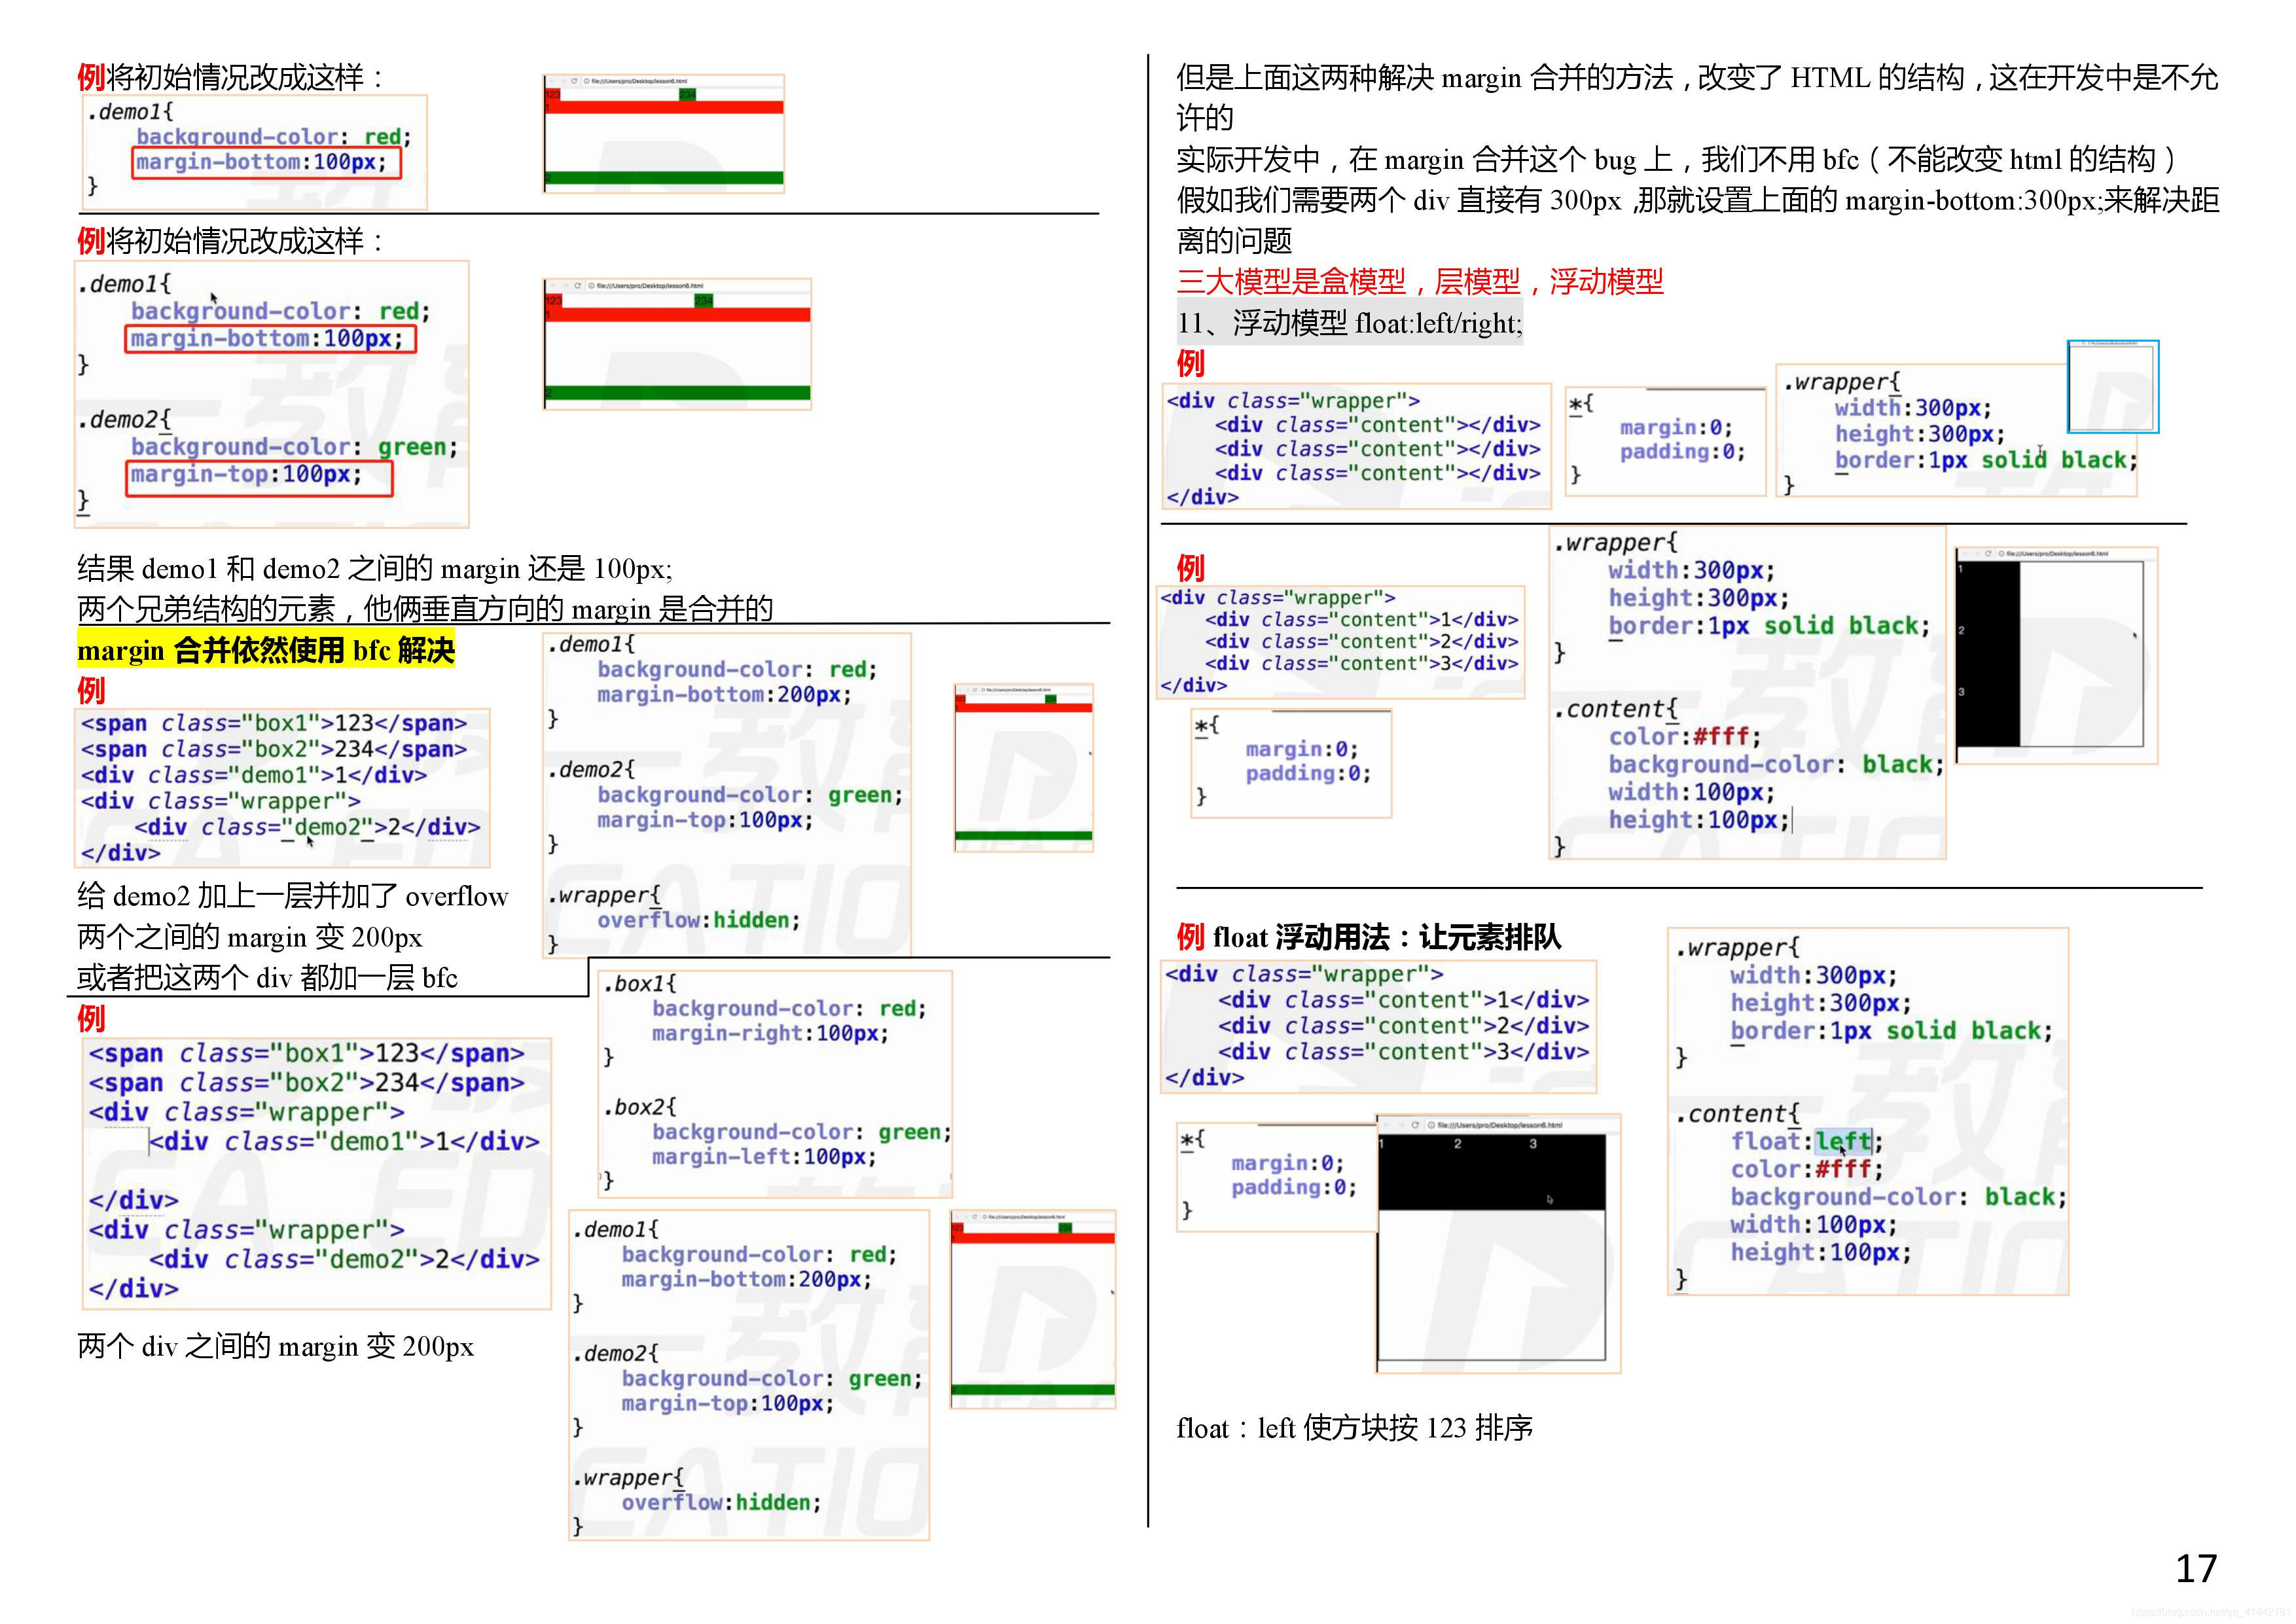
Task: Click info icon beside URL in vertical column screenshot
Action: pyautogui.click(x=2001, y=553)
